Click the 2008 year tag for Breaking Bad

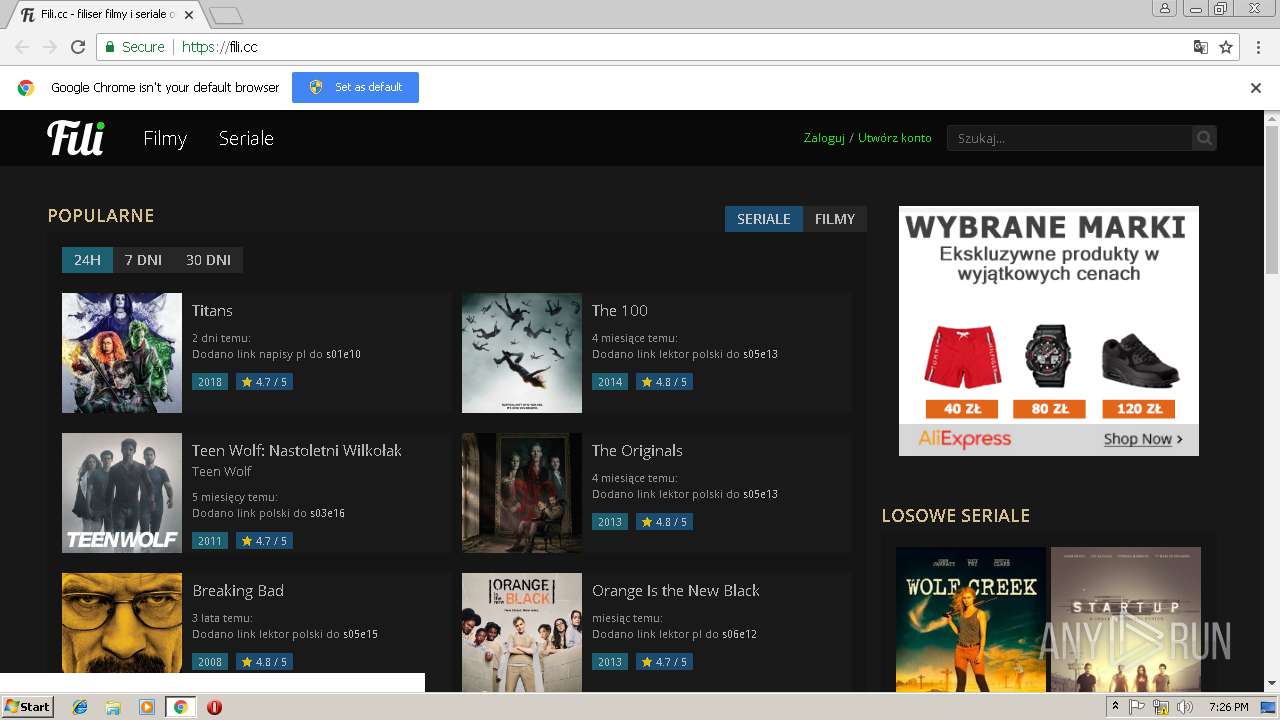(210, 662)
